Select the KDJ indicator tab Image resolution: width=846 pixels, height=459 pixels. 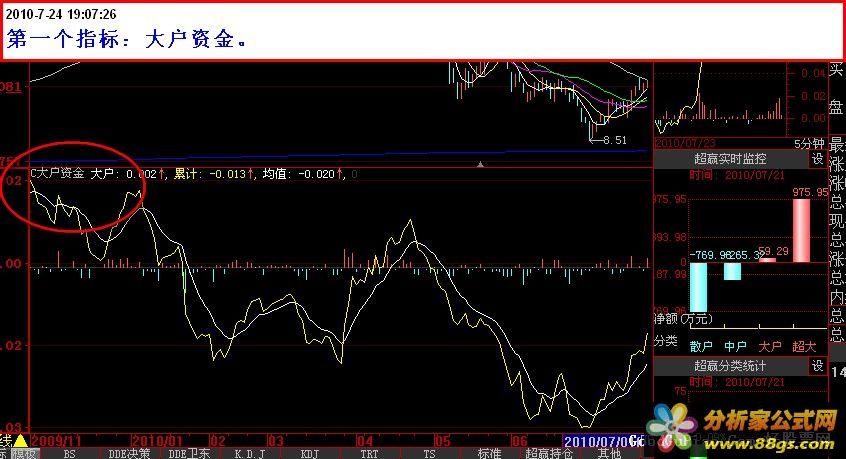click(309, 454)
